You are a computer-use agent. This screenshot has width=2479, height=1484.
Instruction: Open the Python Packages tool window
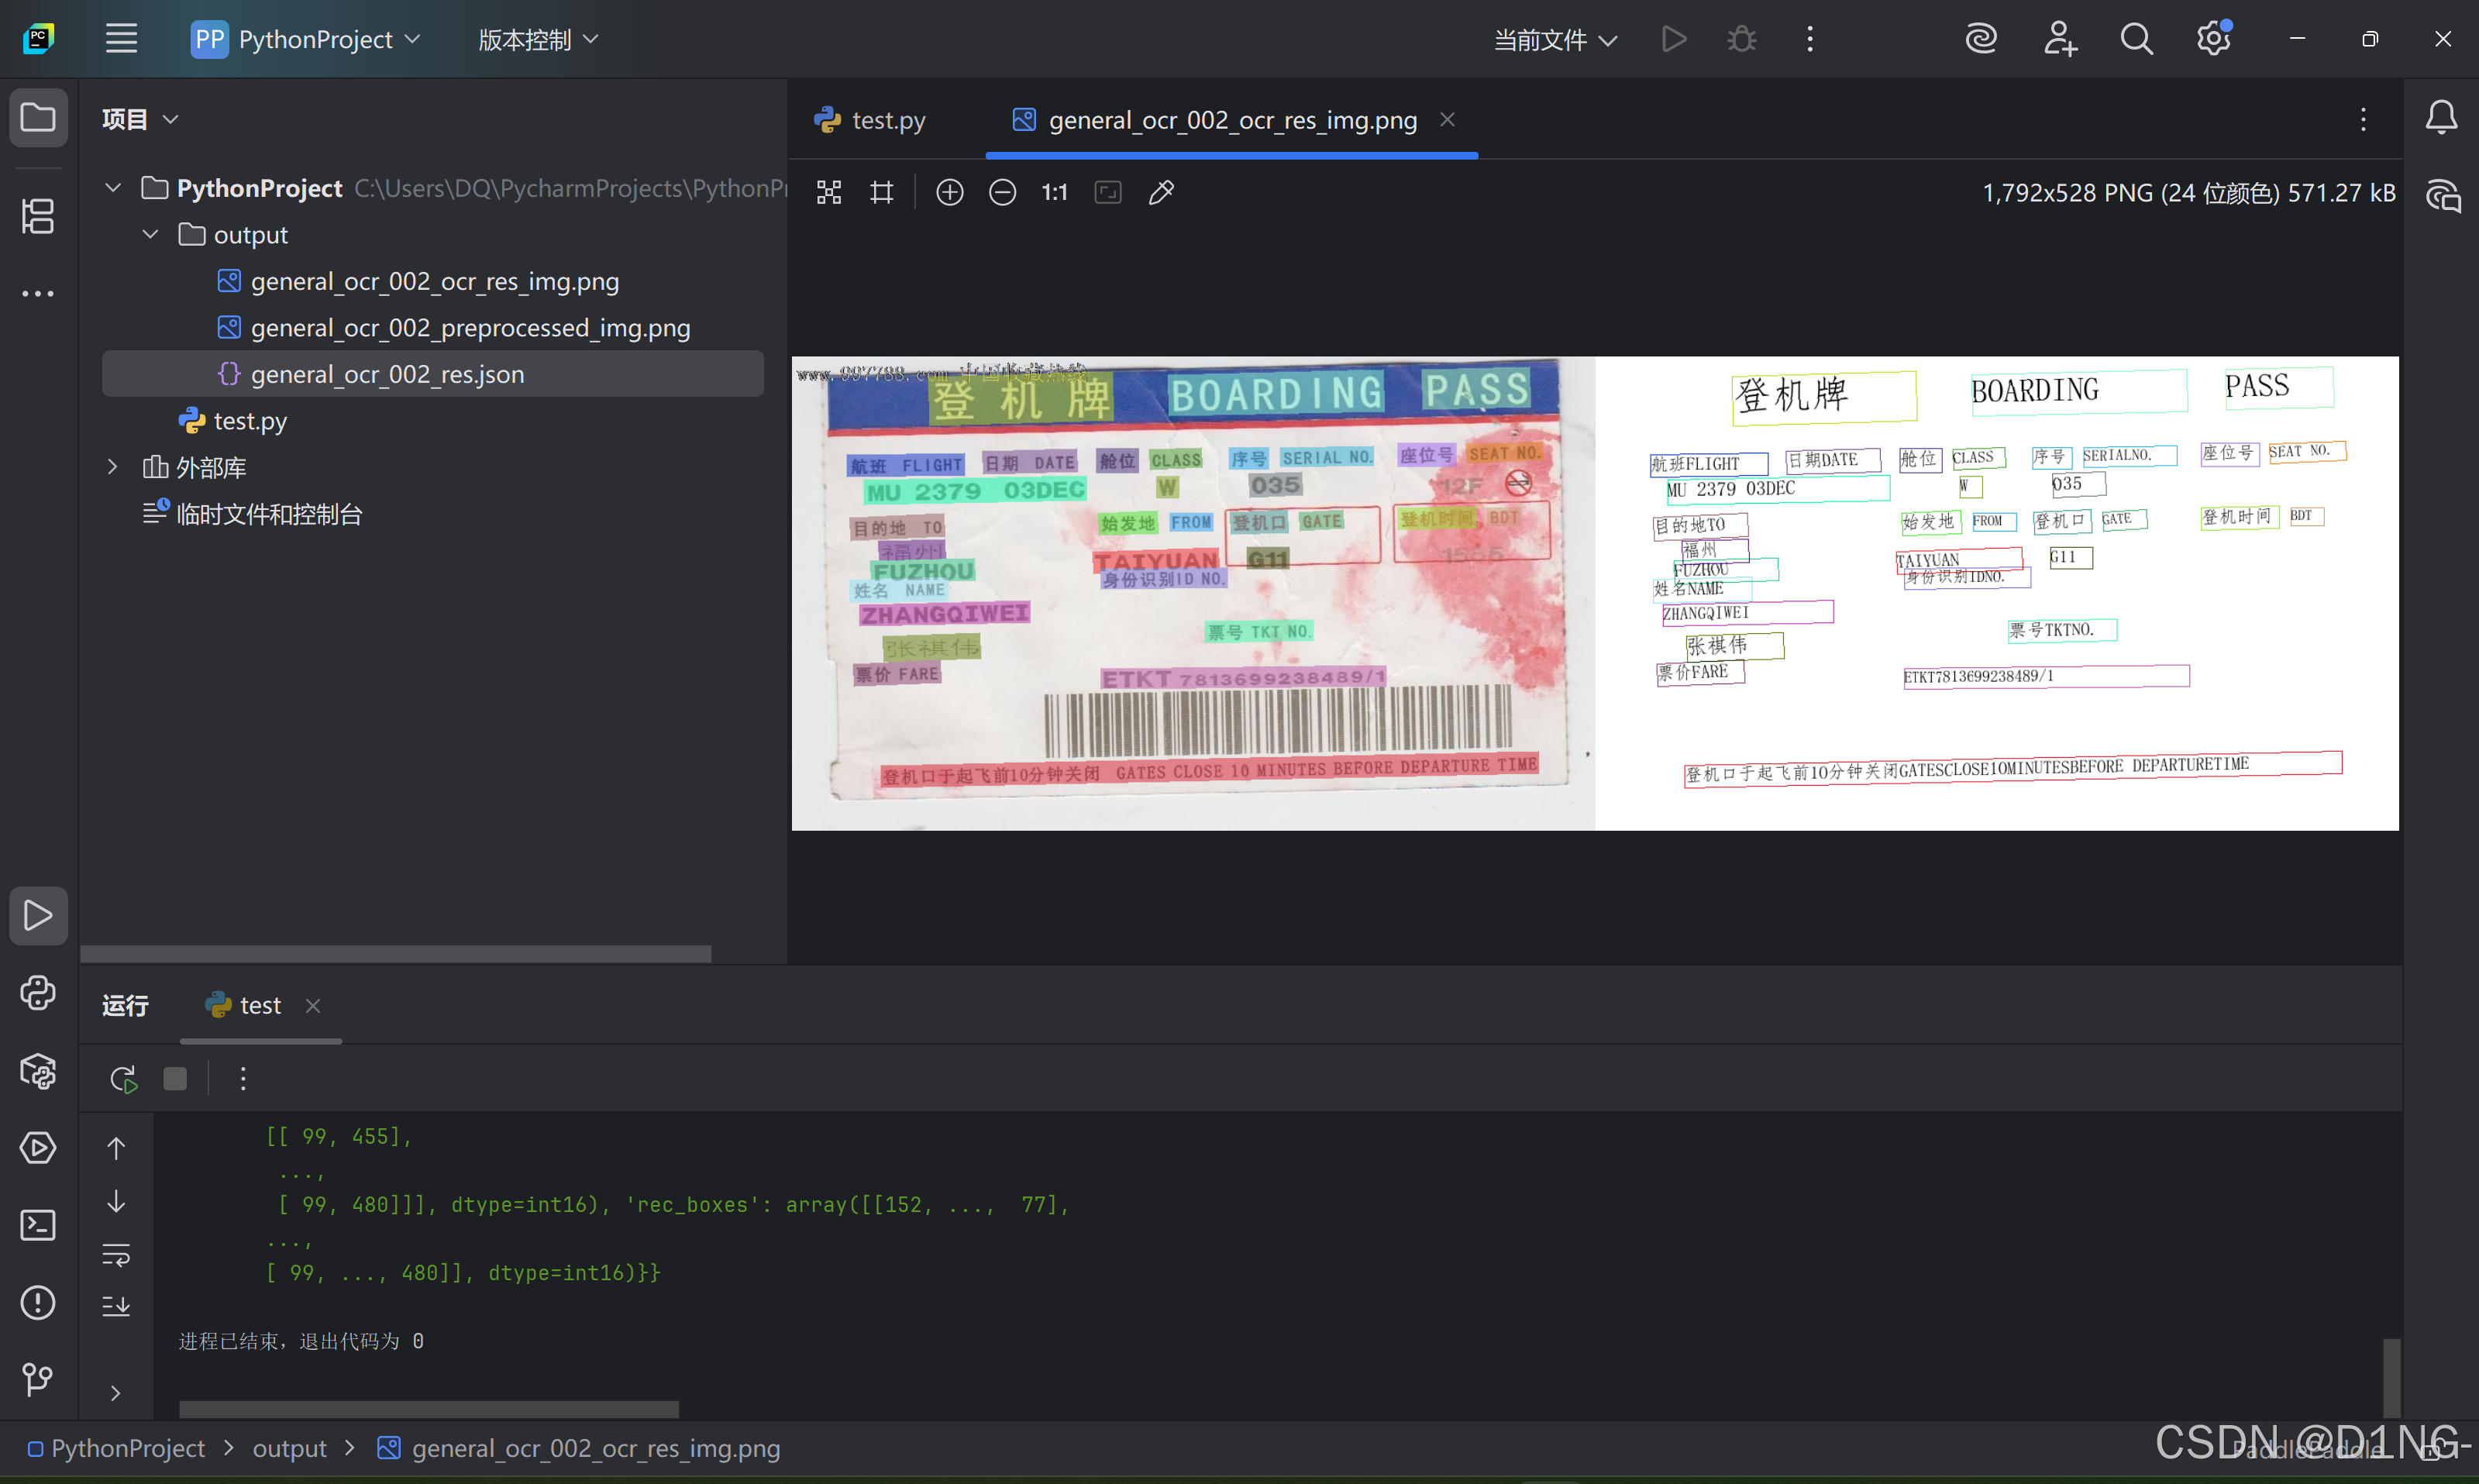(37, 1072)
